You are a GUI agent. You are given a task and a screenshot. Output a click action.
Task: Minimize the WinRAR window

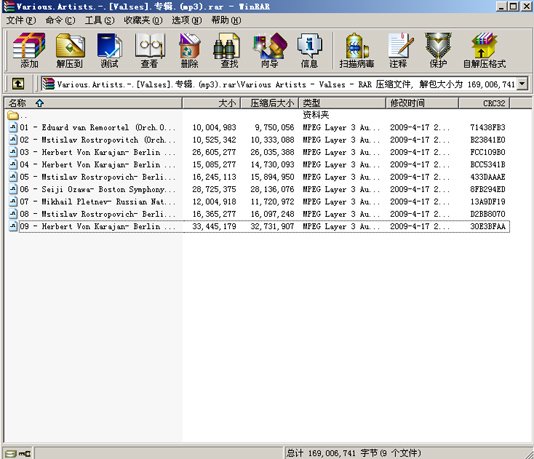501,6
